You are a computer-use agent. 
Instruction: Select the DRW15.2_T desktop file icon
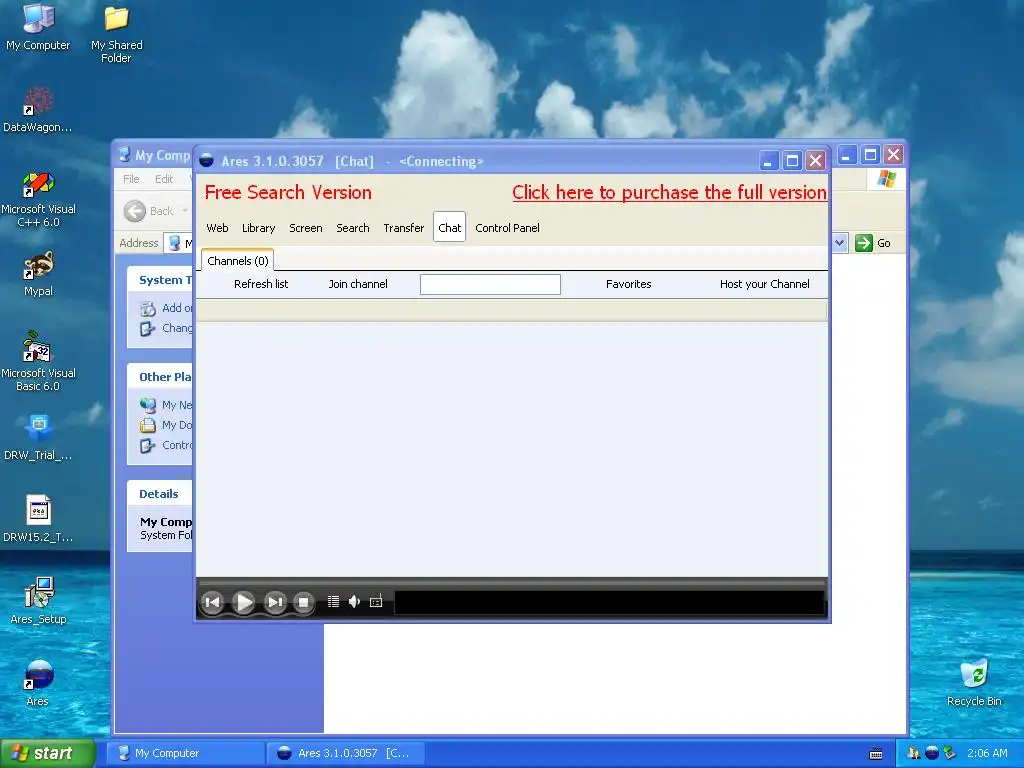[x=38, y=519]
